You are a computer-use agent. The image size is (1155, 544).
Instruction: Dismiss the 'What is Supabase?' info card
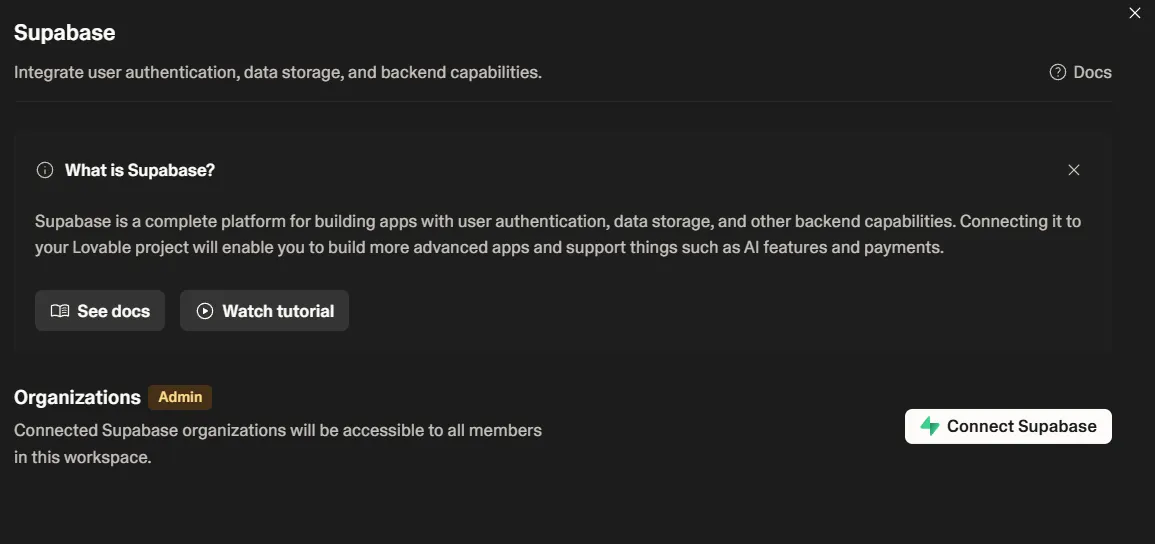(x=1074, y=170)
